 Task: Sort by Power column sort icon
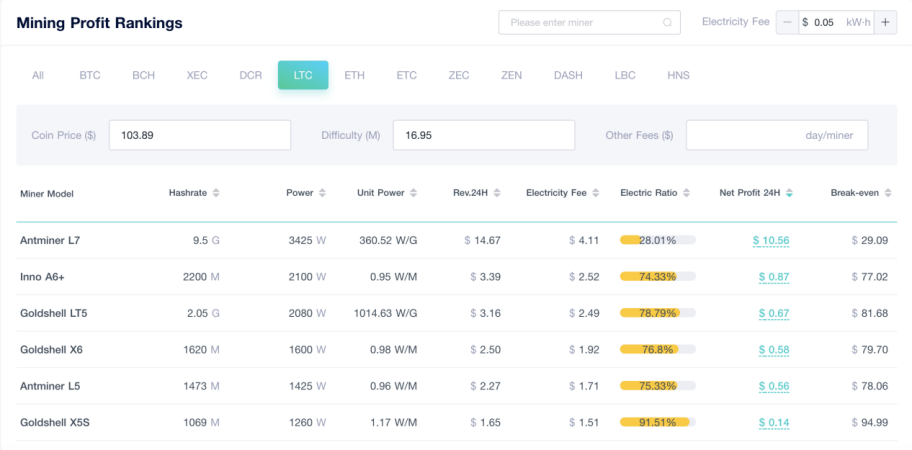point(323,193)
